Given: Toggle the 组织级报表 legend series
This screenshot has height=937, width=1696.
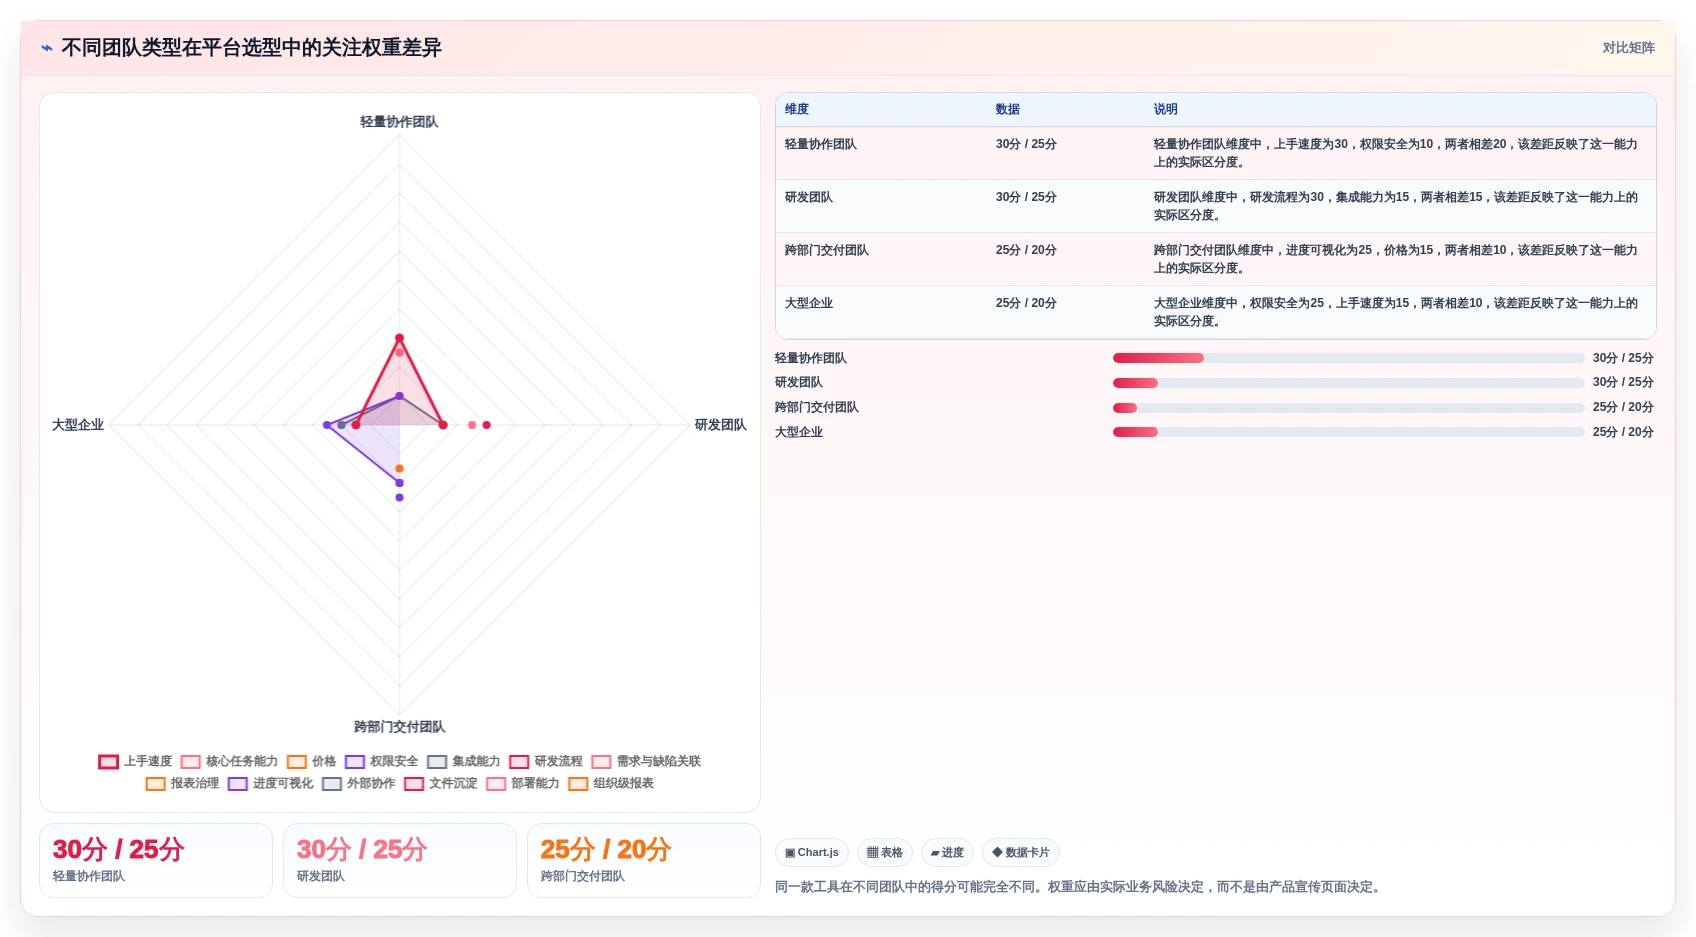Looking at the screenshot, I should point(610,783).
